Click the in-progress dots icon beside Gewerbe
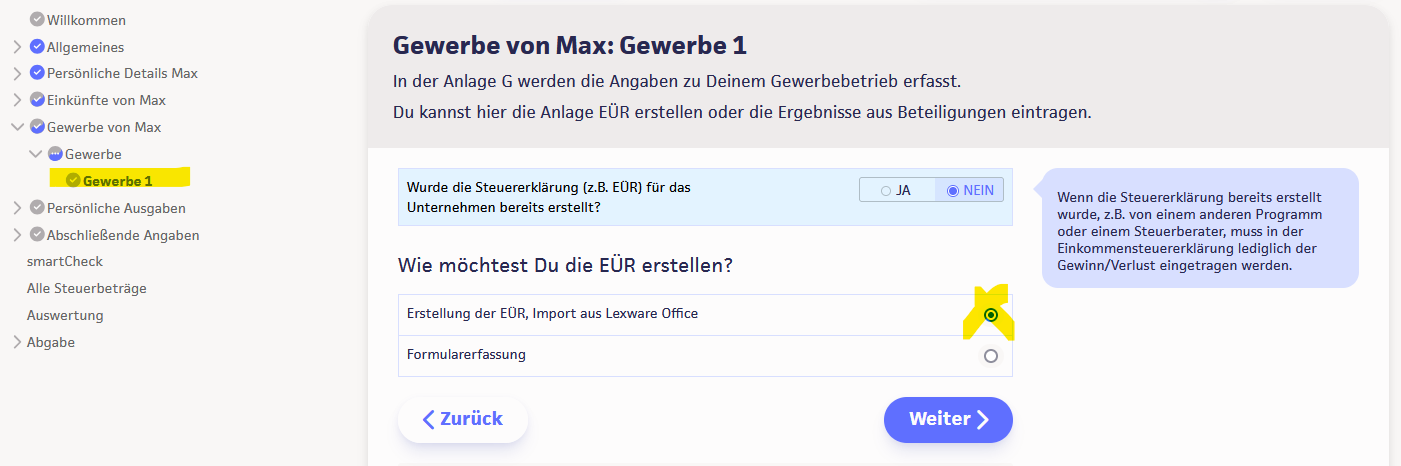 coord(55,154)
